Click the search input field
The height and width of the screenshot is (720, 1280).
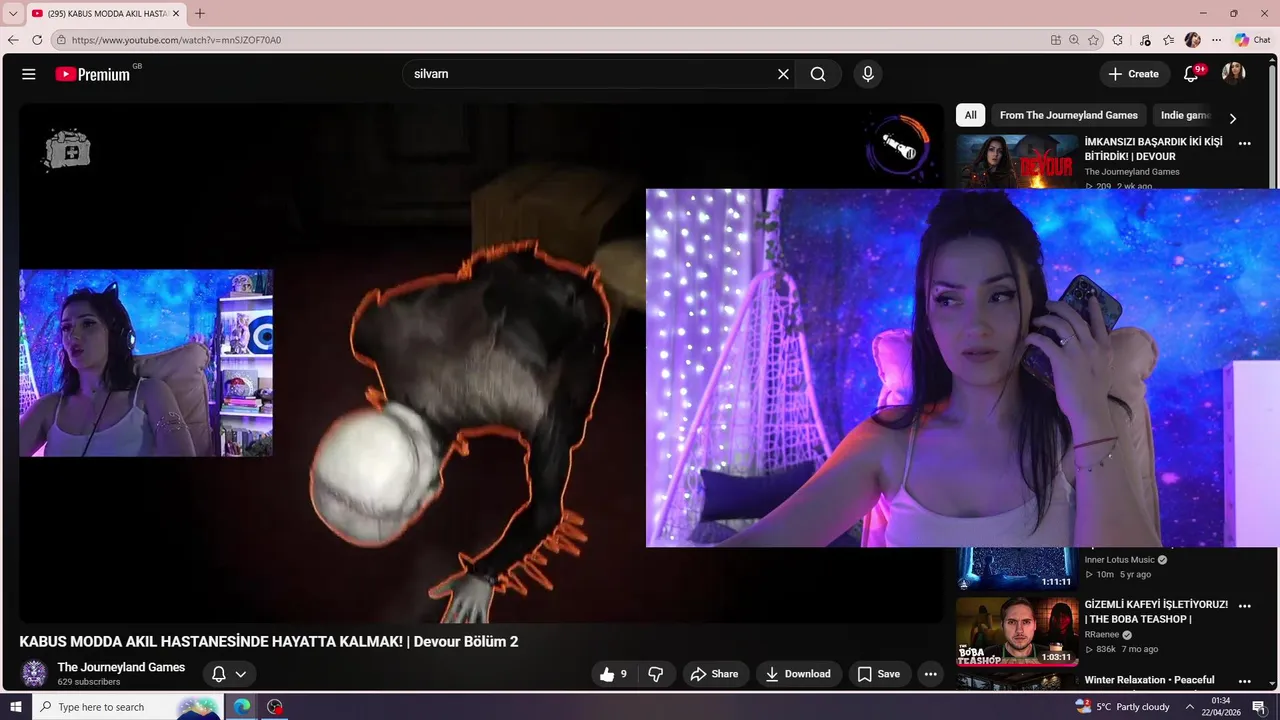click(590, 74)
